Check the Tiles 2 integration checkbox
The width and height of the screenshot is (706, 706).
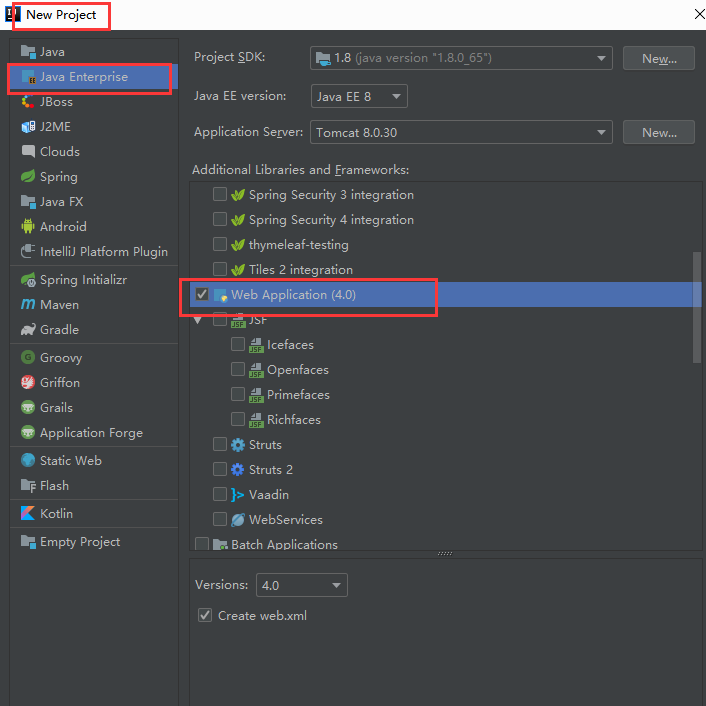tap(220, 269)
